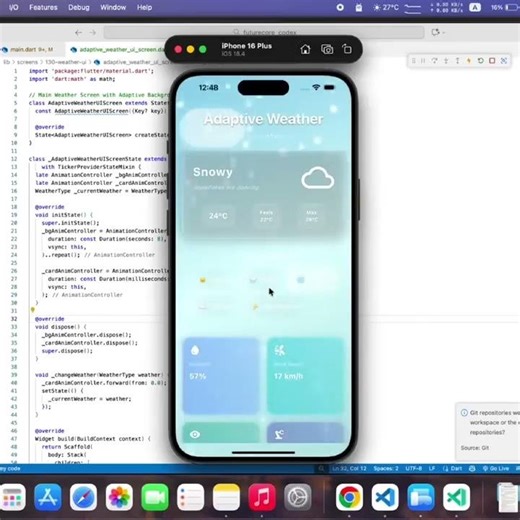Open Music app from the Dock

click(262, 497)
